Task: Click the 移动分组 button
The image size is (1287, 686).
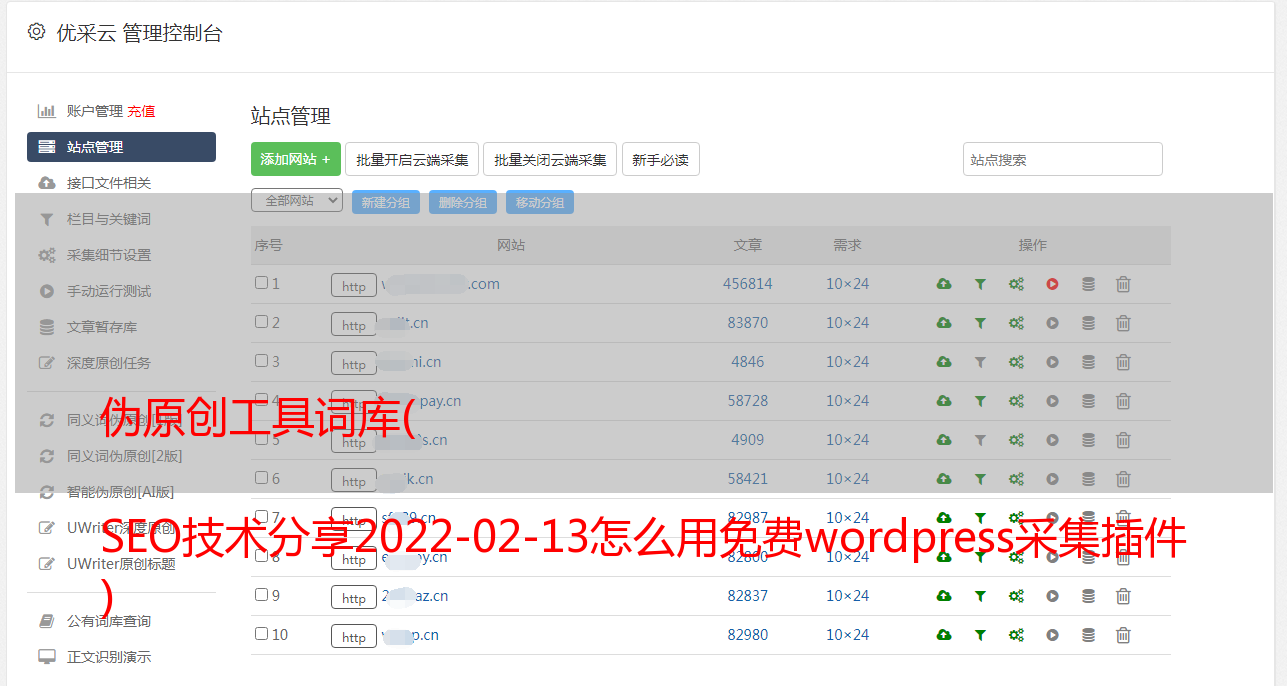Action: (540, 202)
